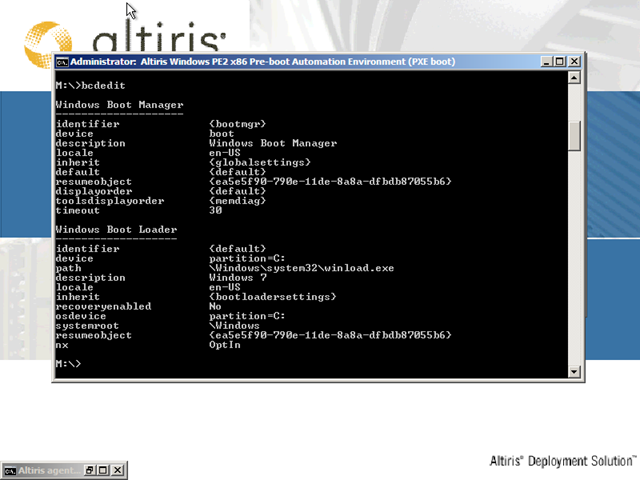The height and width of the screenshot is (480, 640).
Task: Click the Altiris agent minimized window icon
Action: (10, 471)
